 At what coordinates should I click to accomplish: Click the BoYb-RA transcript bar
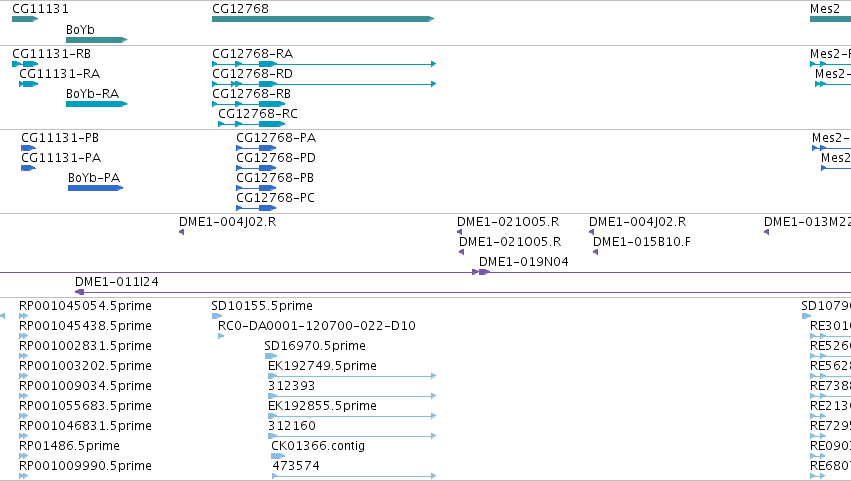click(97, 104)
